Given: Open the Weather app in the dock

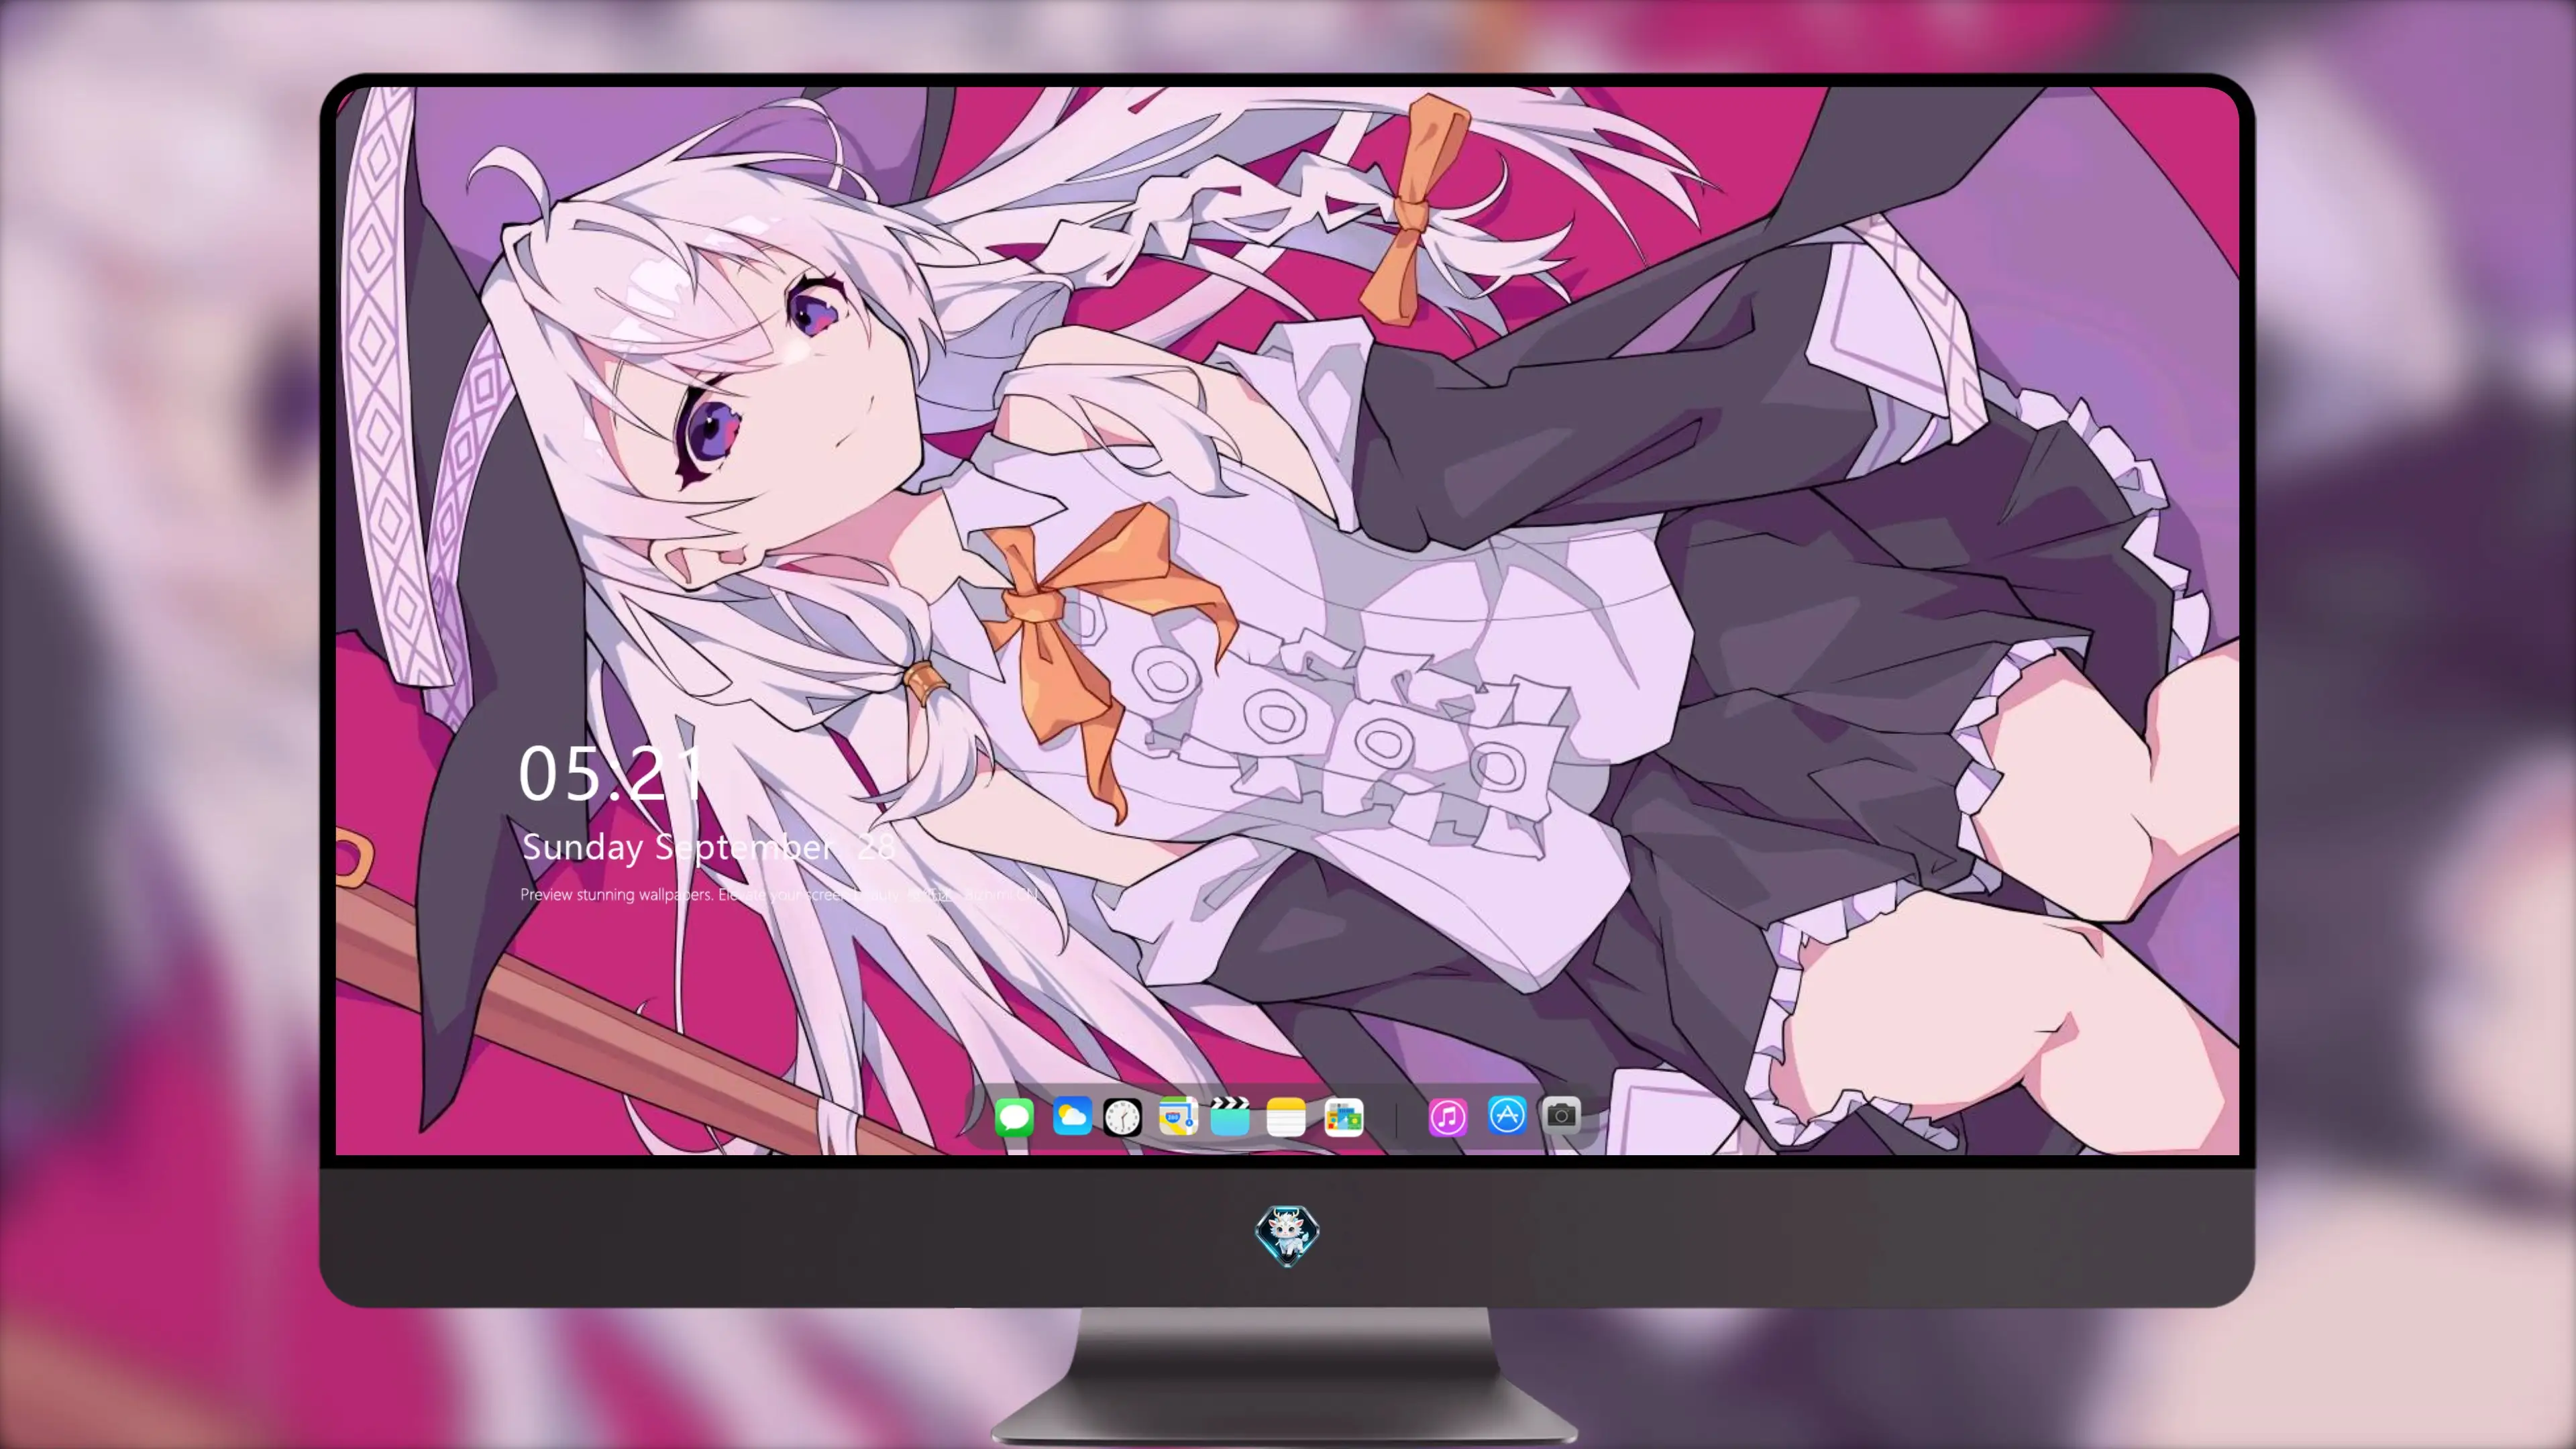Looking at the screenshot, I should point(1071,1116).
